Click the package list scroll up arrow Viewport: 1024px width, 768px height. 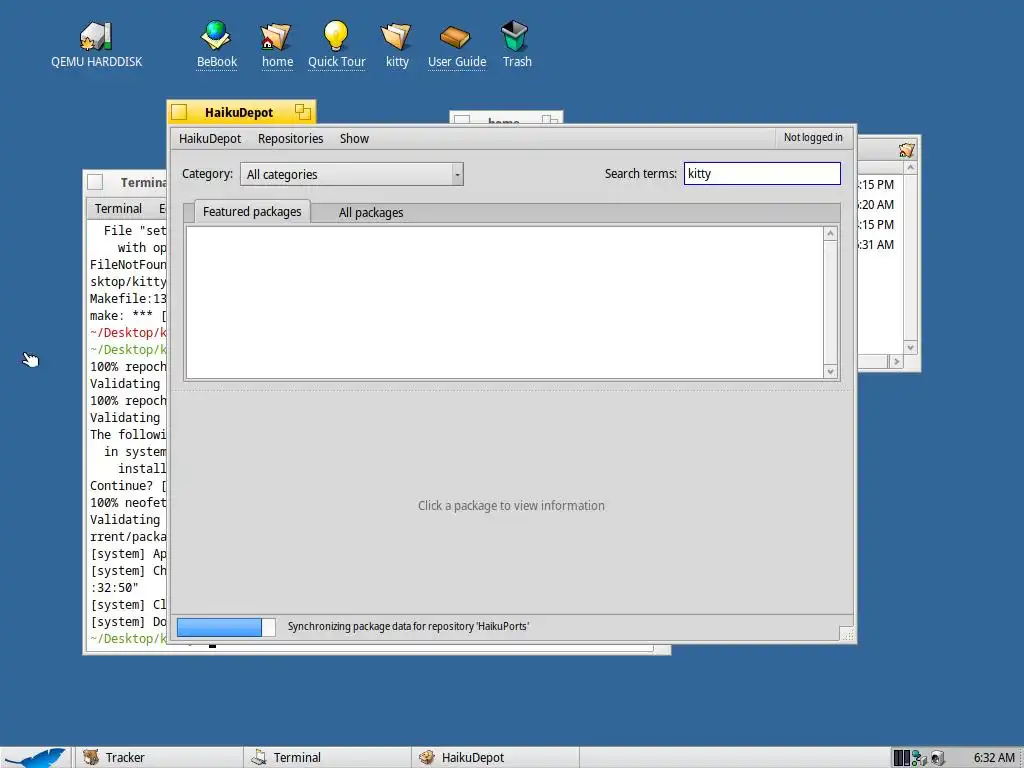(830, 234)
